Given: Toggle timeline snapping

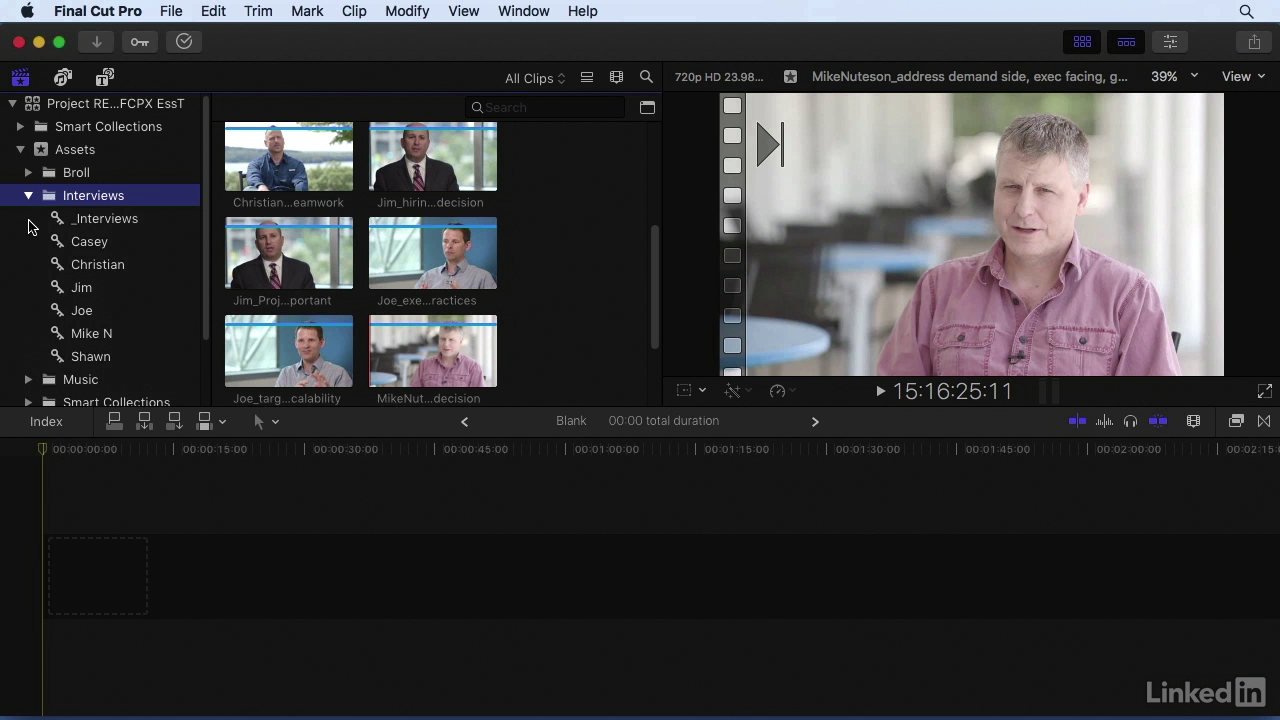Looking at the screenshot, I should (1158, 421).
